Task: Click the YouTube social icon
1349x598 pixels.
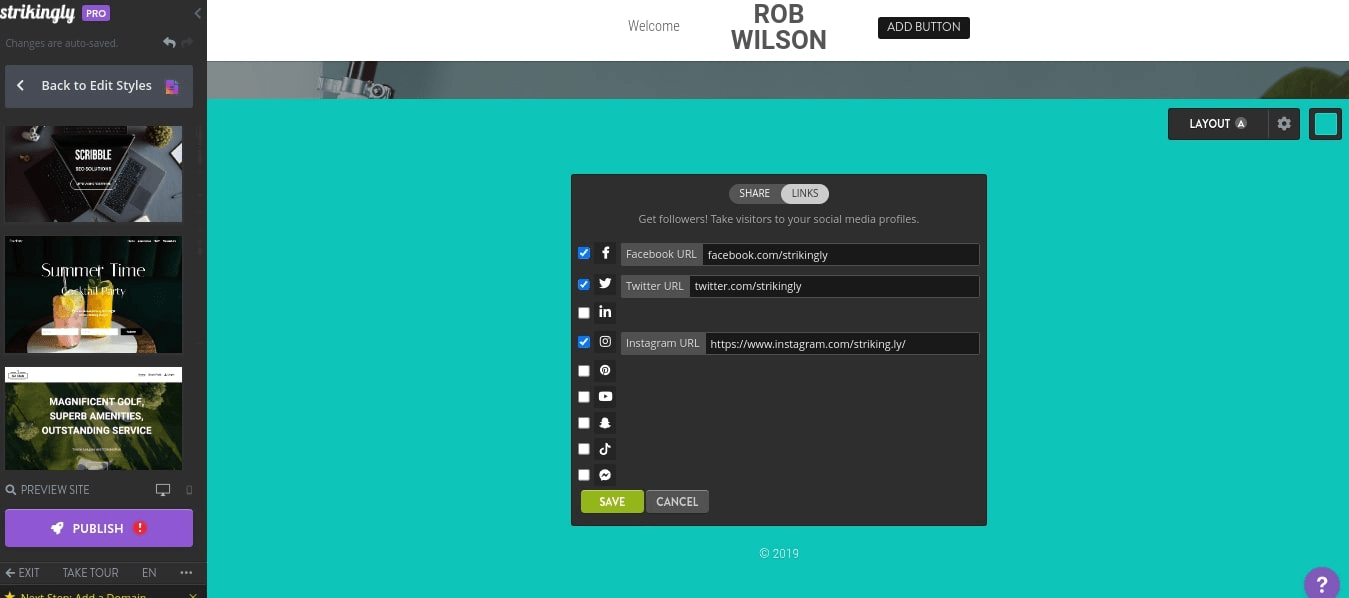Action: [605, 396]
